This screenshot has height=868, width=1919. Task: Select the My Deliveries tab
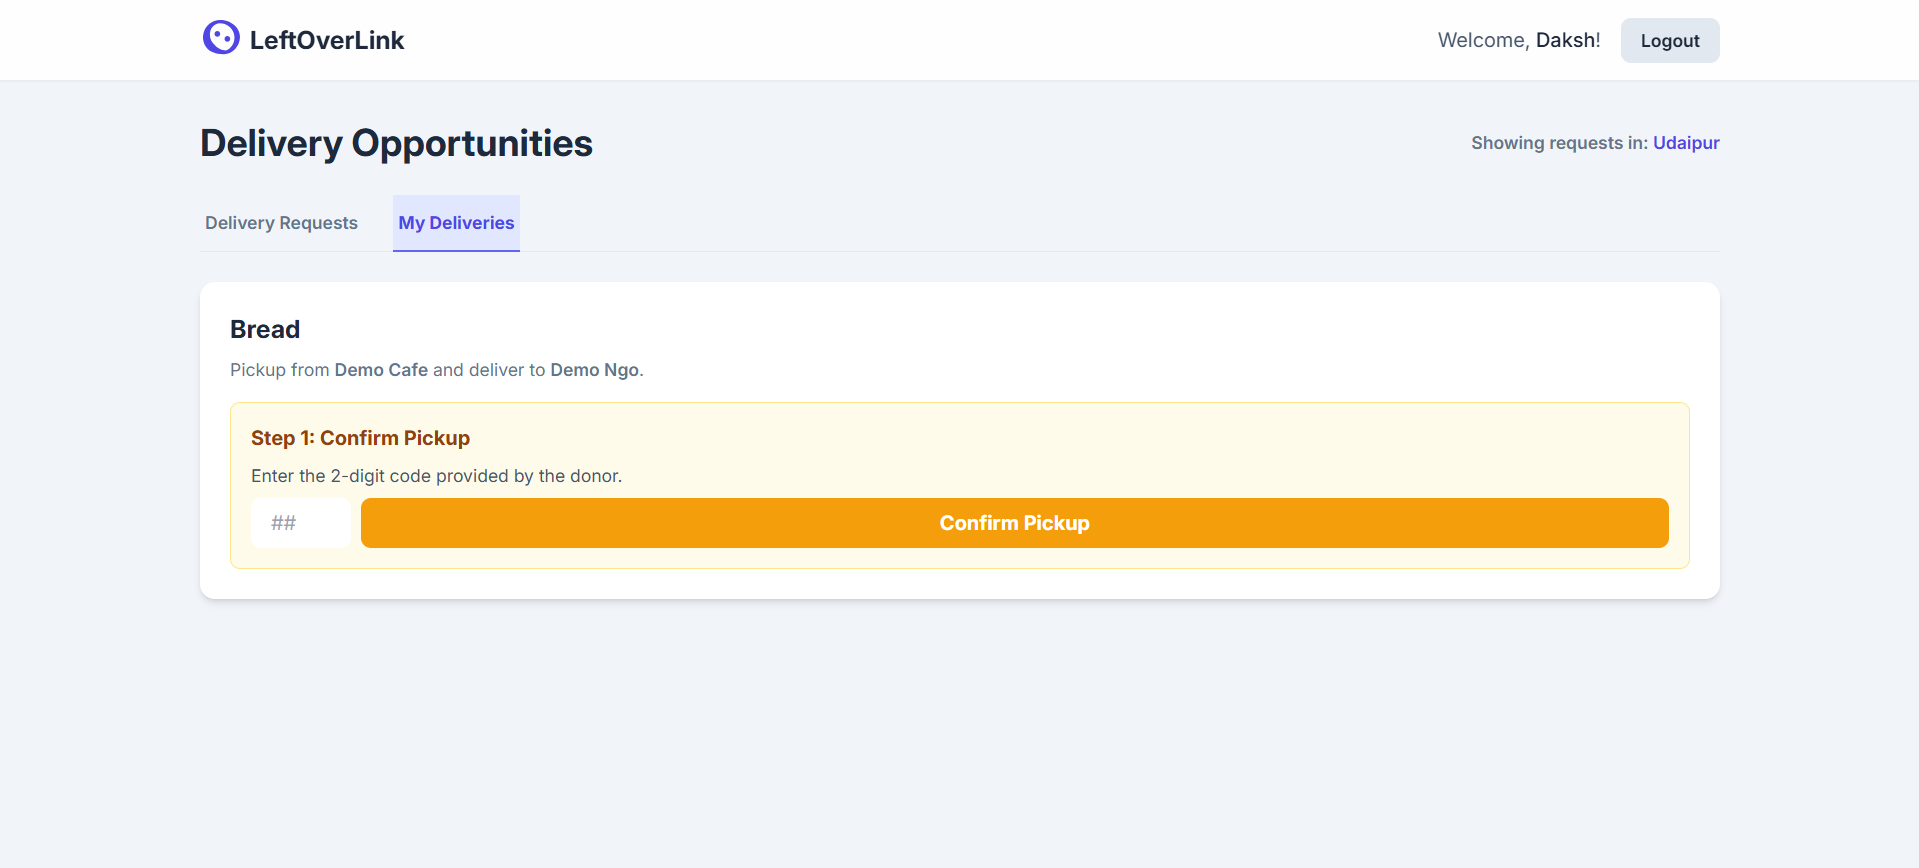coord(456,223)
